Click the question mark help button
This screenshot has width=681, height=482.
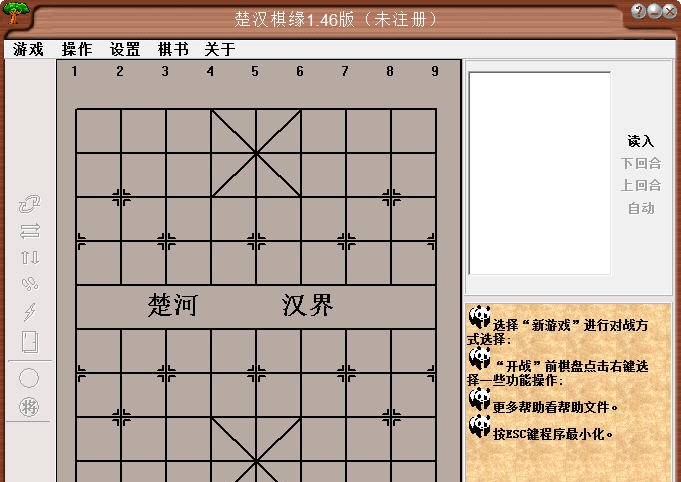(x=638, y=11)
